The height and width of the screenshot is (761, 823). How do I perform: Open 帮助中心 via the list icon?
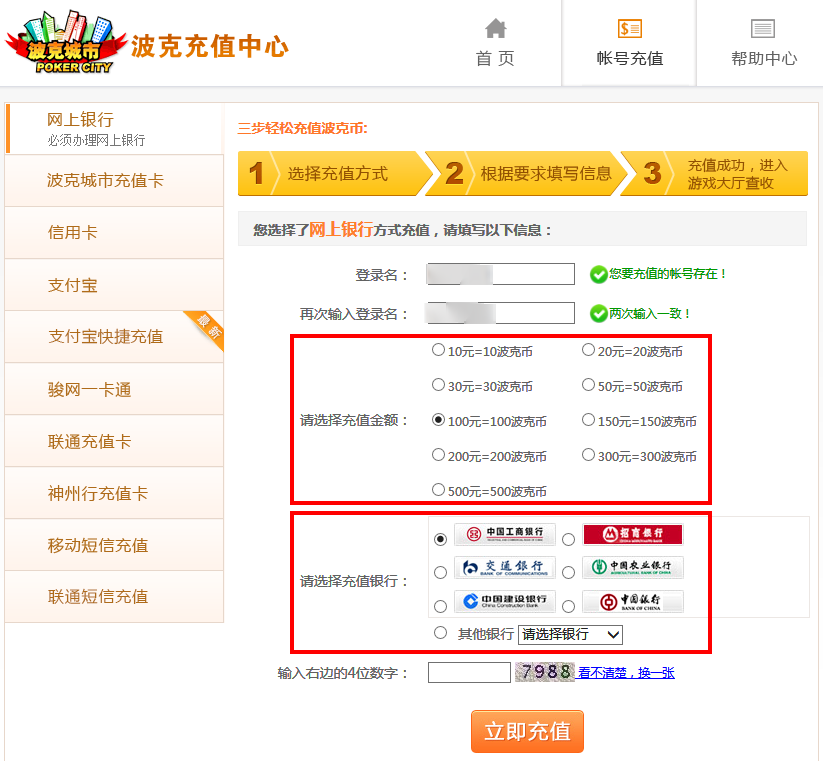tap(763, 28)
